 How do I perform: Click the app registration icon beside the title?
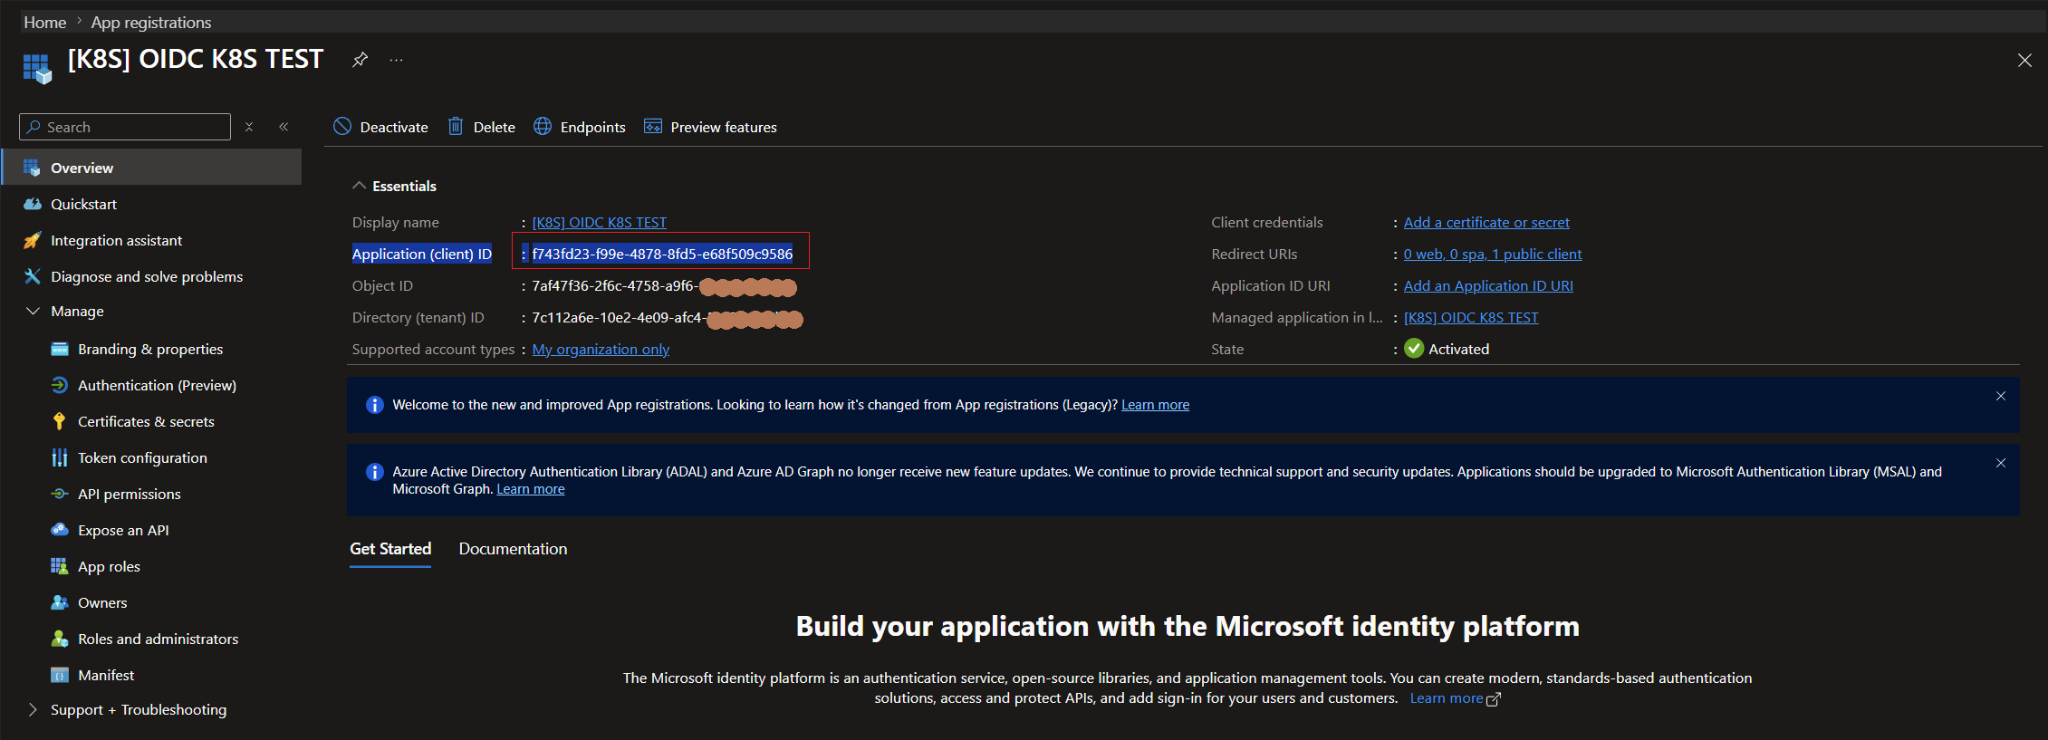[x=37, y=69]
